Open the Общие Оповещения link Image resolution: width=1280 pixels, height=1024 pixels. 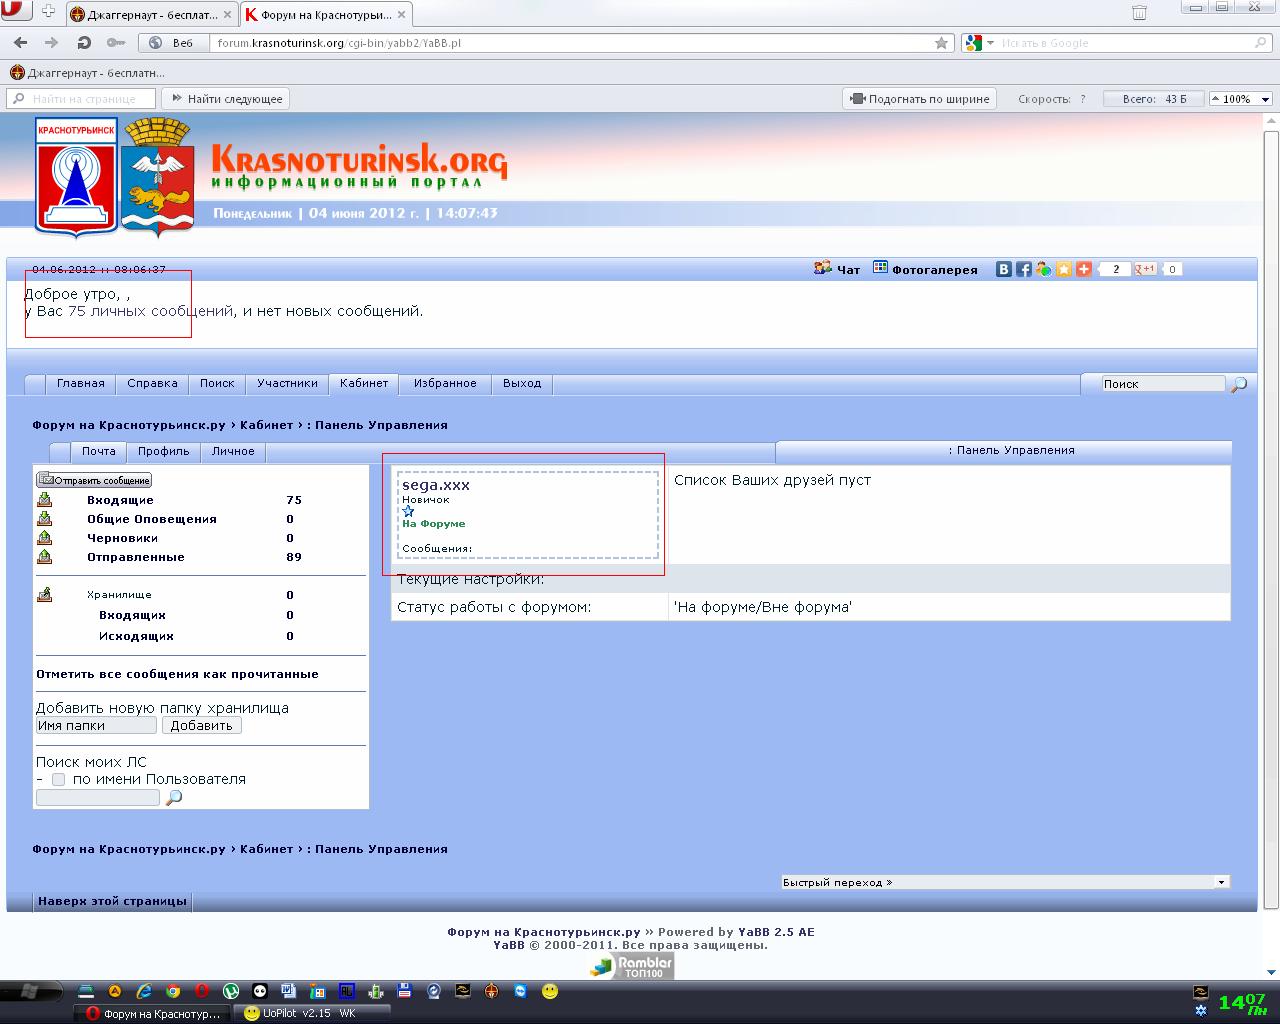coord(152,519)
